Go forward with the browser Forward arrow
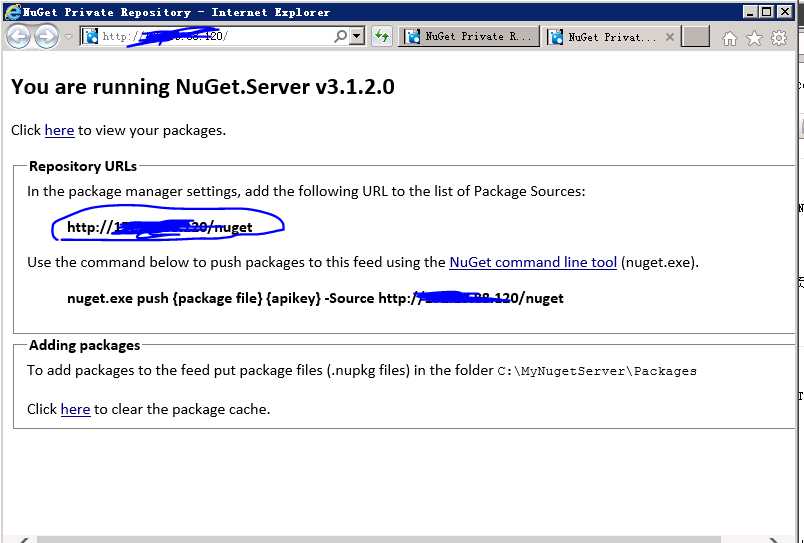Screen dimensions: 804x543 pyautogui.click(x=46, y=37)
